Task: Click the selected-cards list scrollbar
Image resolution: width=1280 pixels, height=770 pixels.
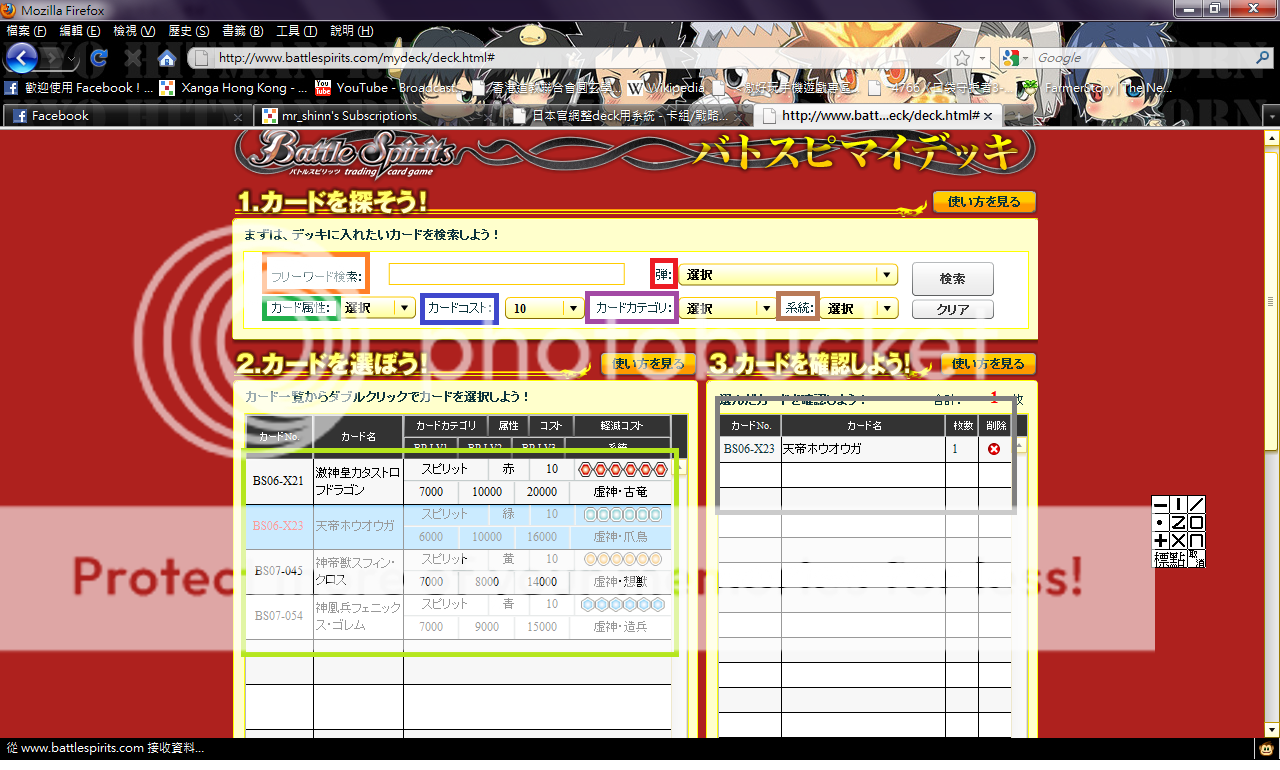Action: point(1019,586)
